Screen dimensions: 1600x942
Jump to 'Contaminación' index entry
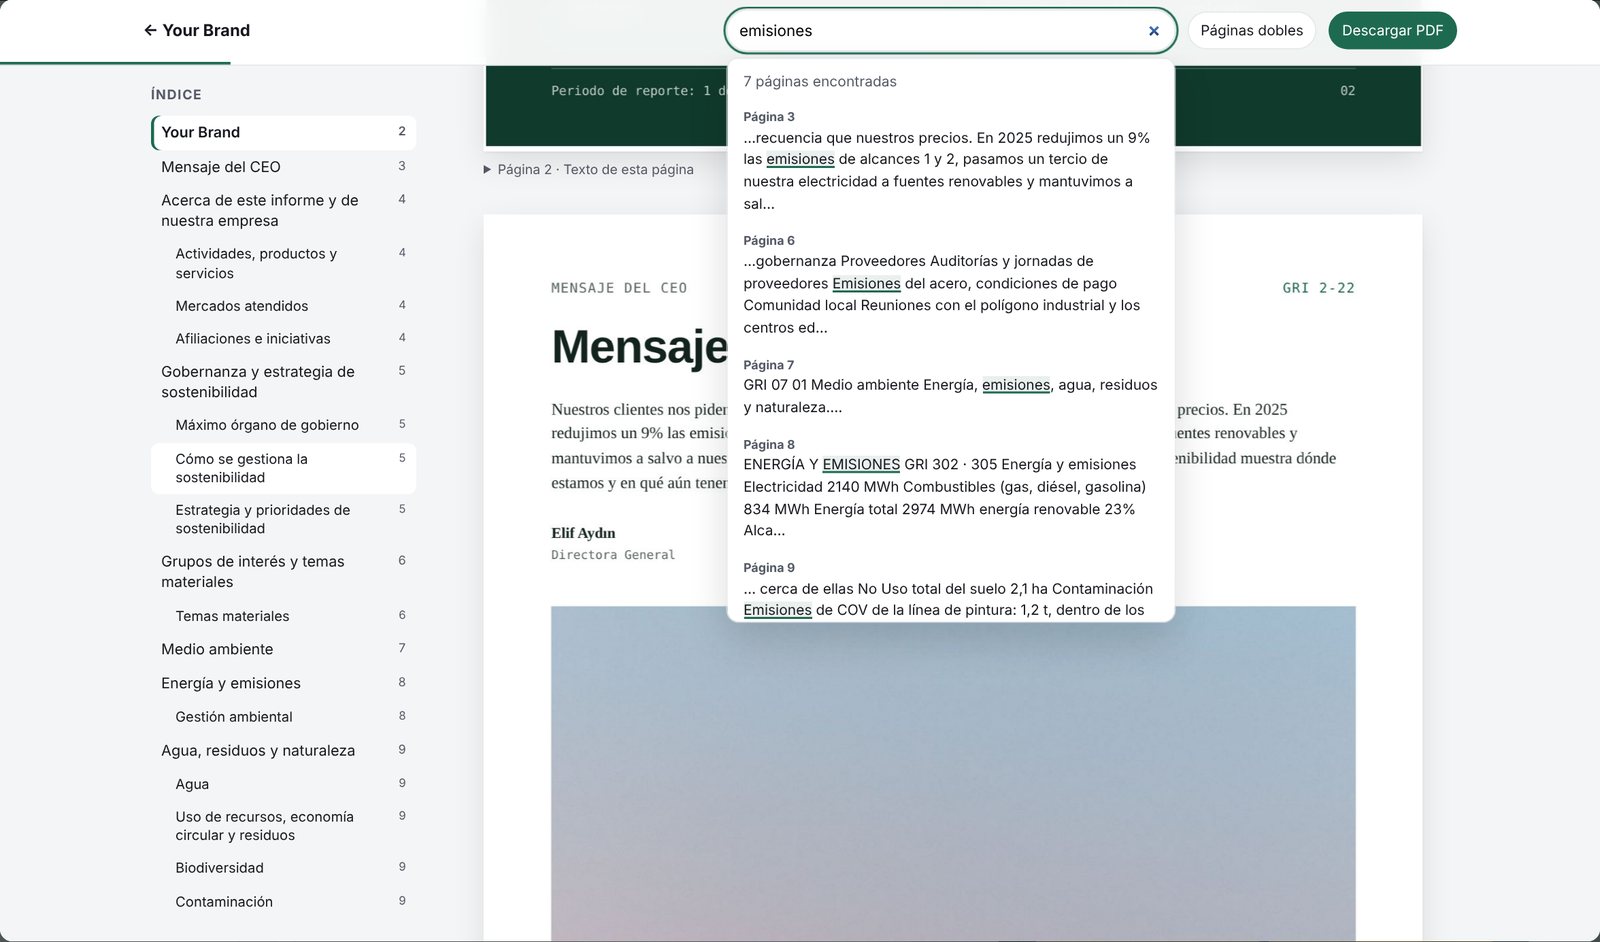[x=283, y=902]
